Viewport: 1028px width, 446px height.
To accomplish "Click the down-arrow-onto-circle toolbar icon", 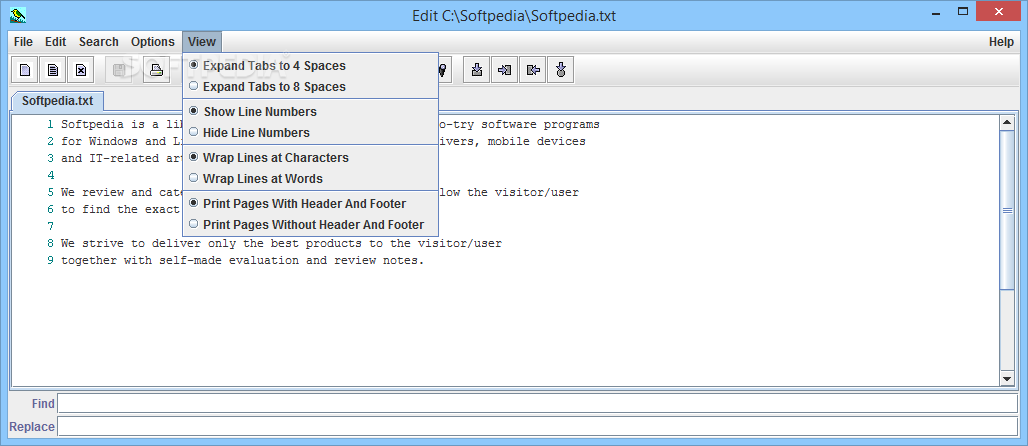I will pyautogui.click(x=561, y=70).
